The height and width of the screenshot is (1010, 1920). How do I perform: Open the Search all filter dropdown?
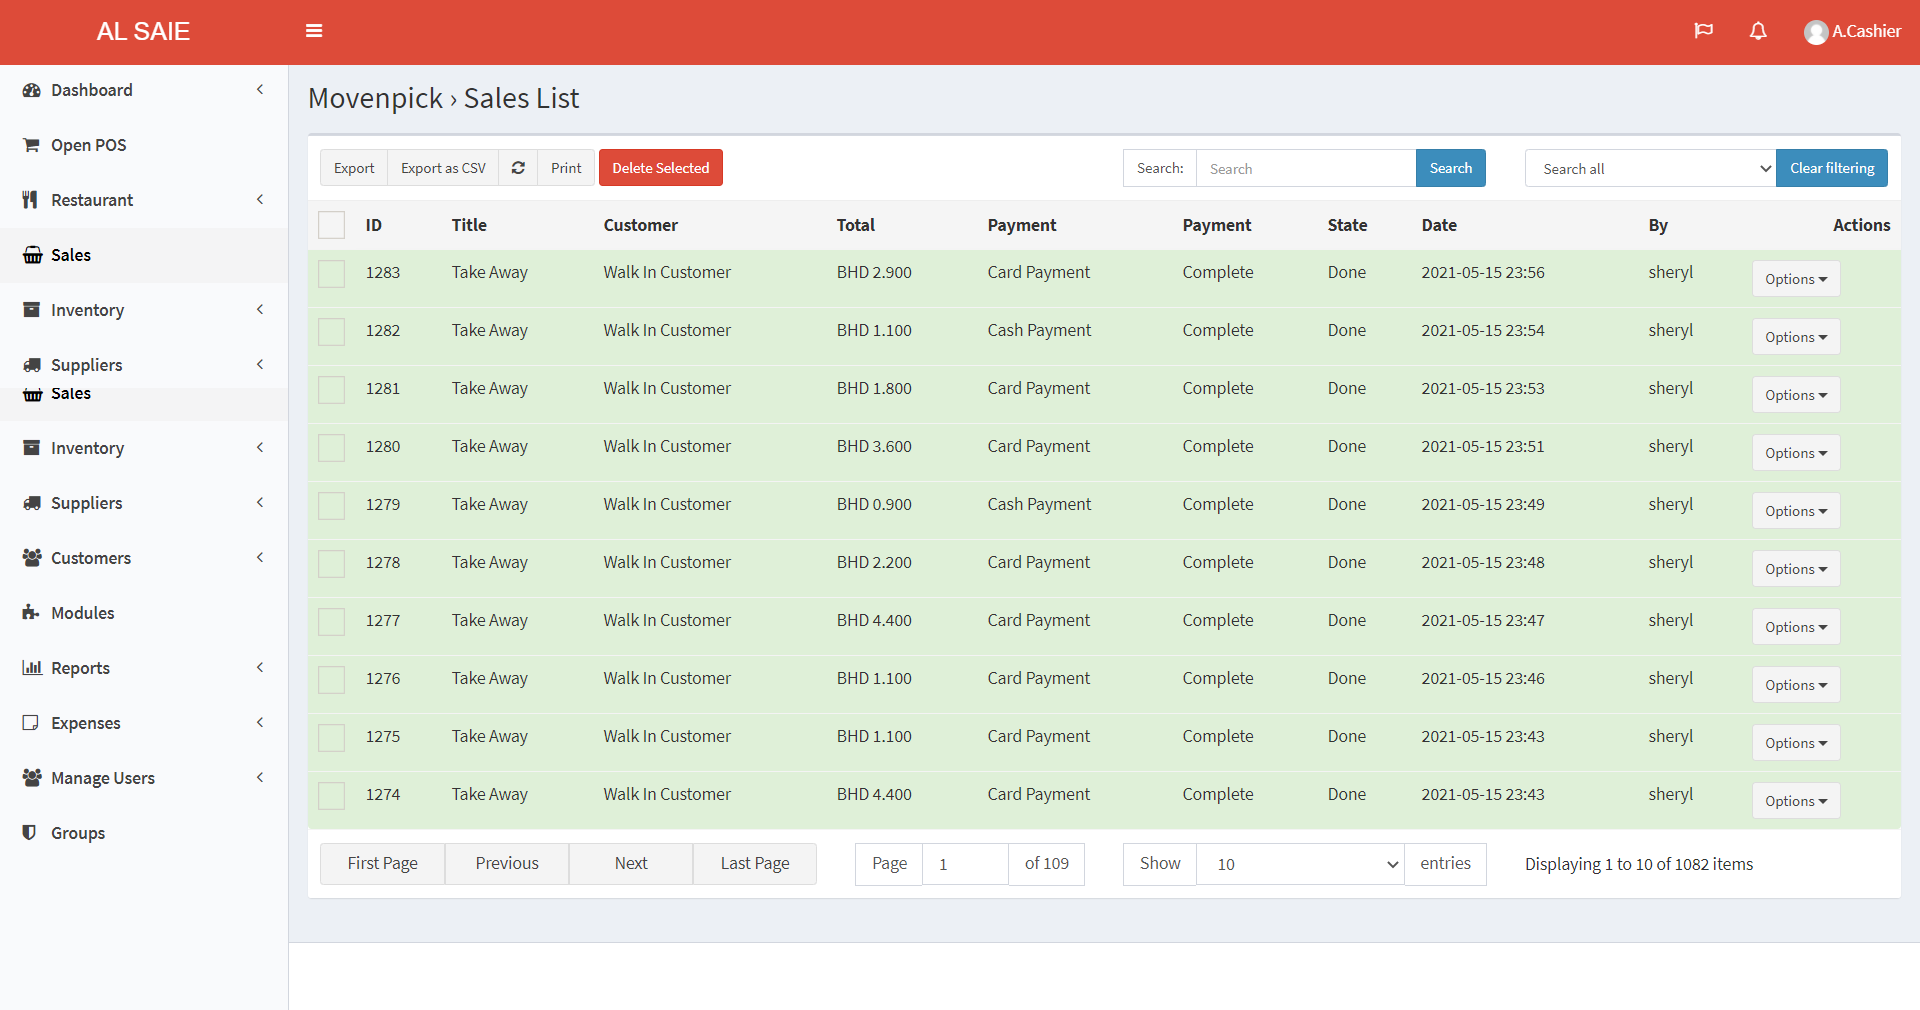click(1650, 168)
